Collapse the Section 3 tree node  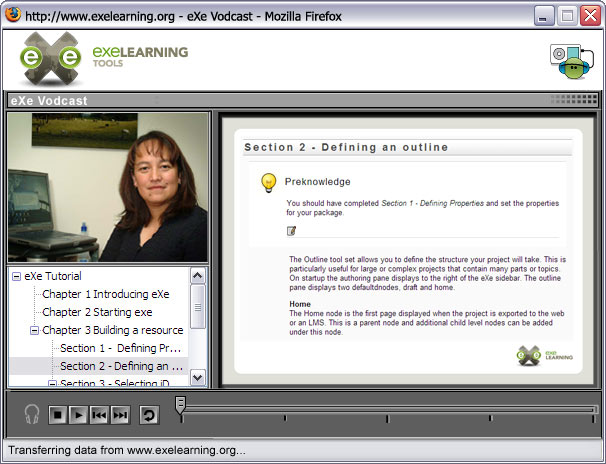pyautogui.click(x=52, y=384)
